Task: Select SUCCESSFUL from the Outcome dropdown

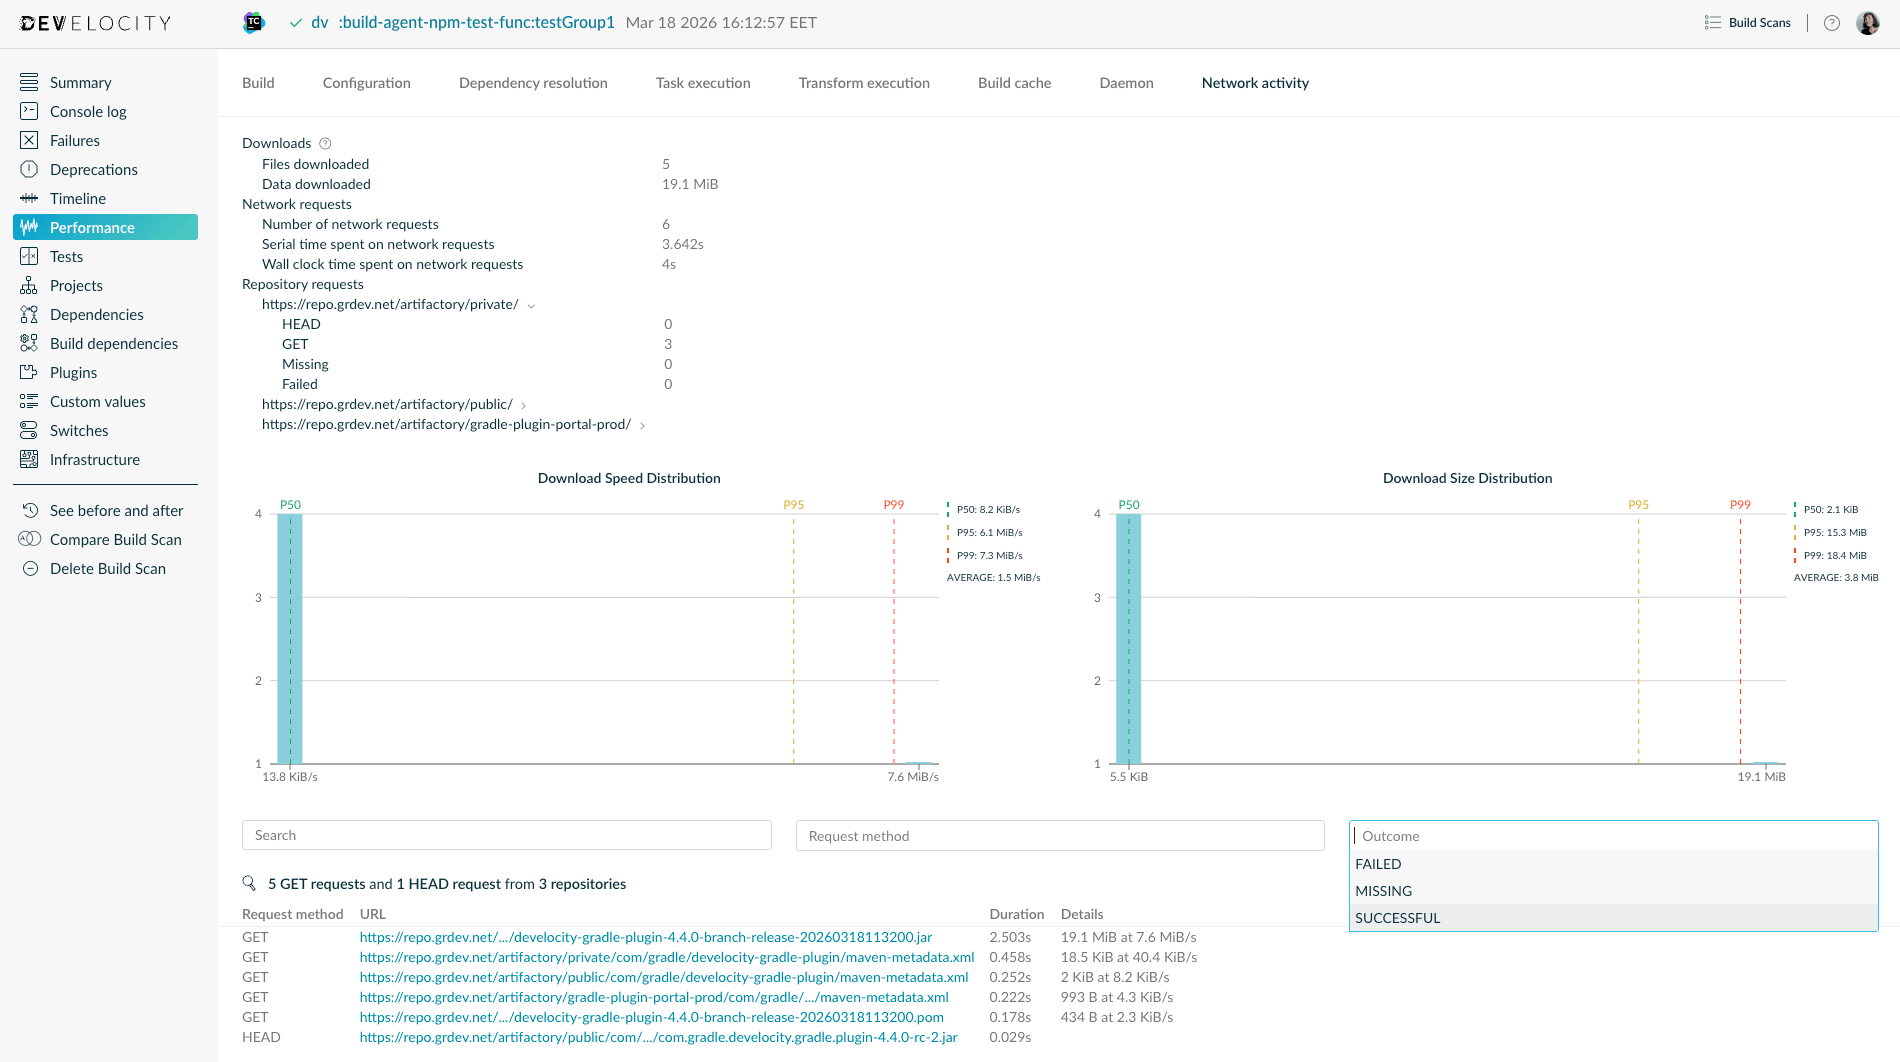Action: pyautogui.click(x=1398, y=917)
